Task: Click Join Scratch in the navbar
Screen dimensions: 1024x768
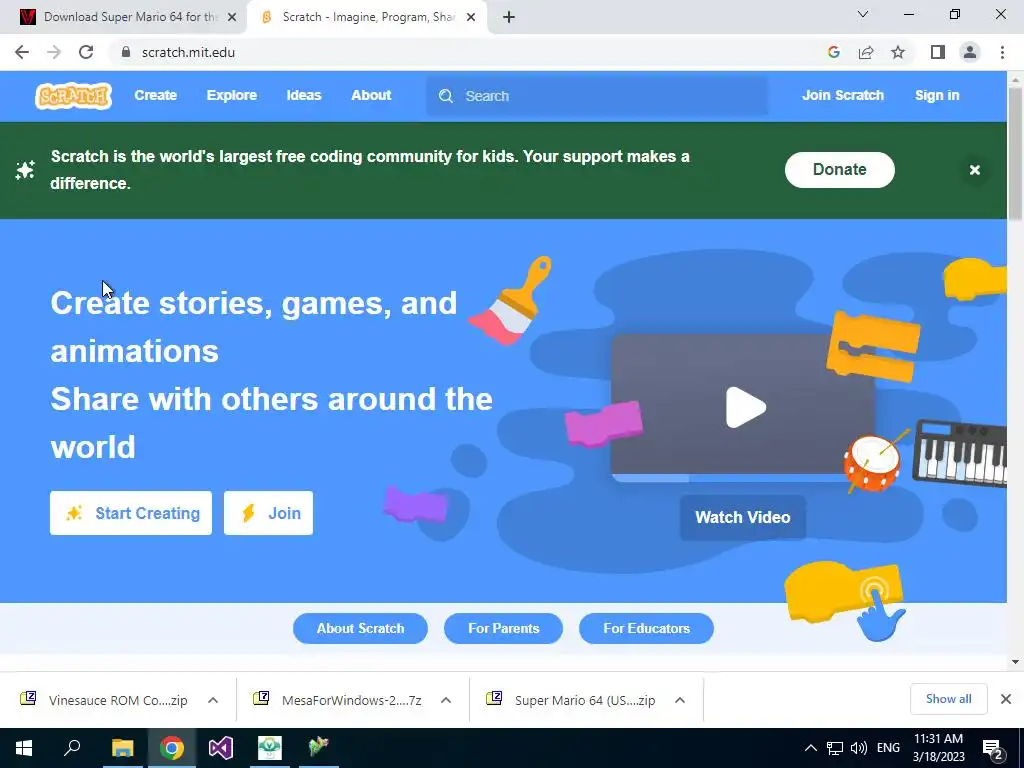Action: pos(842,95)
